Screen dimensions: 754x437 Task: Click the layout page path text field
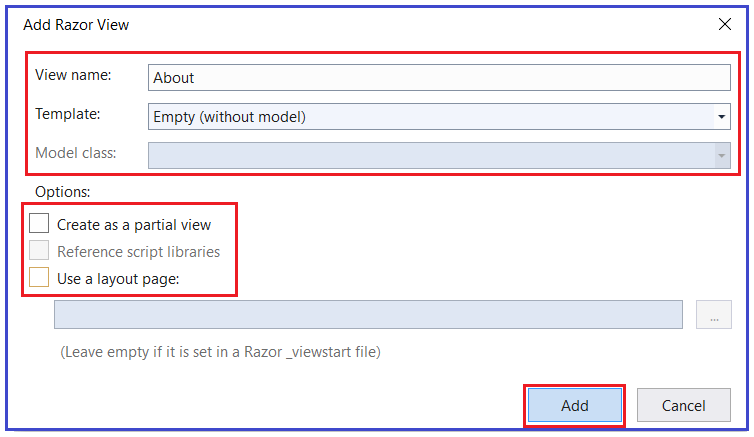tap(368, 315)
